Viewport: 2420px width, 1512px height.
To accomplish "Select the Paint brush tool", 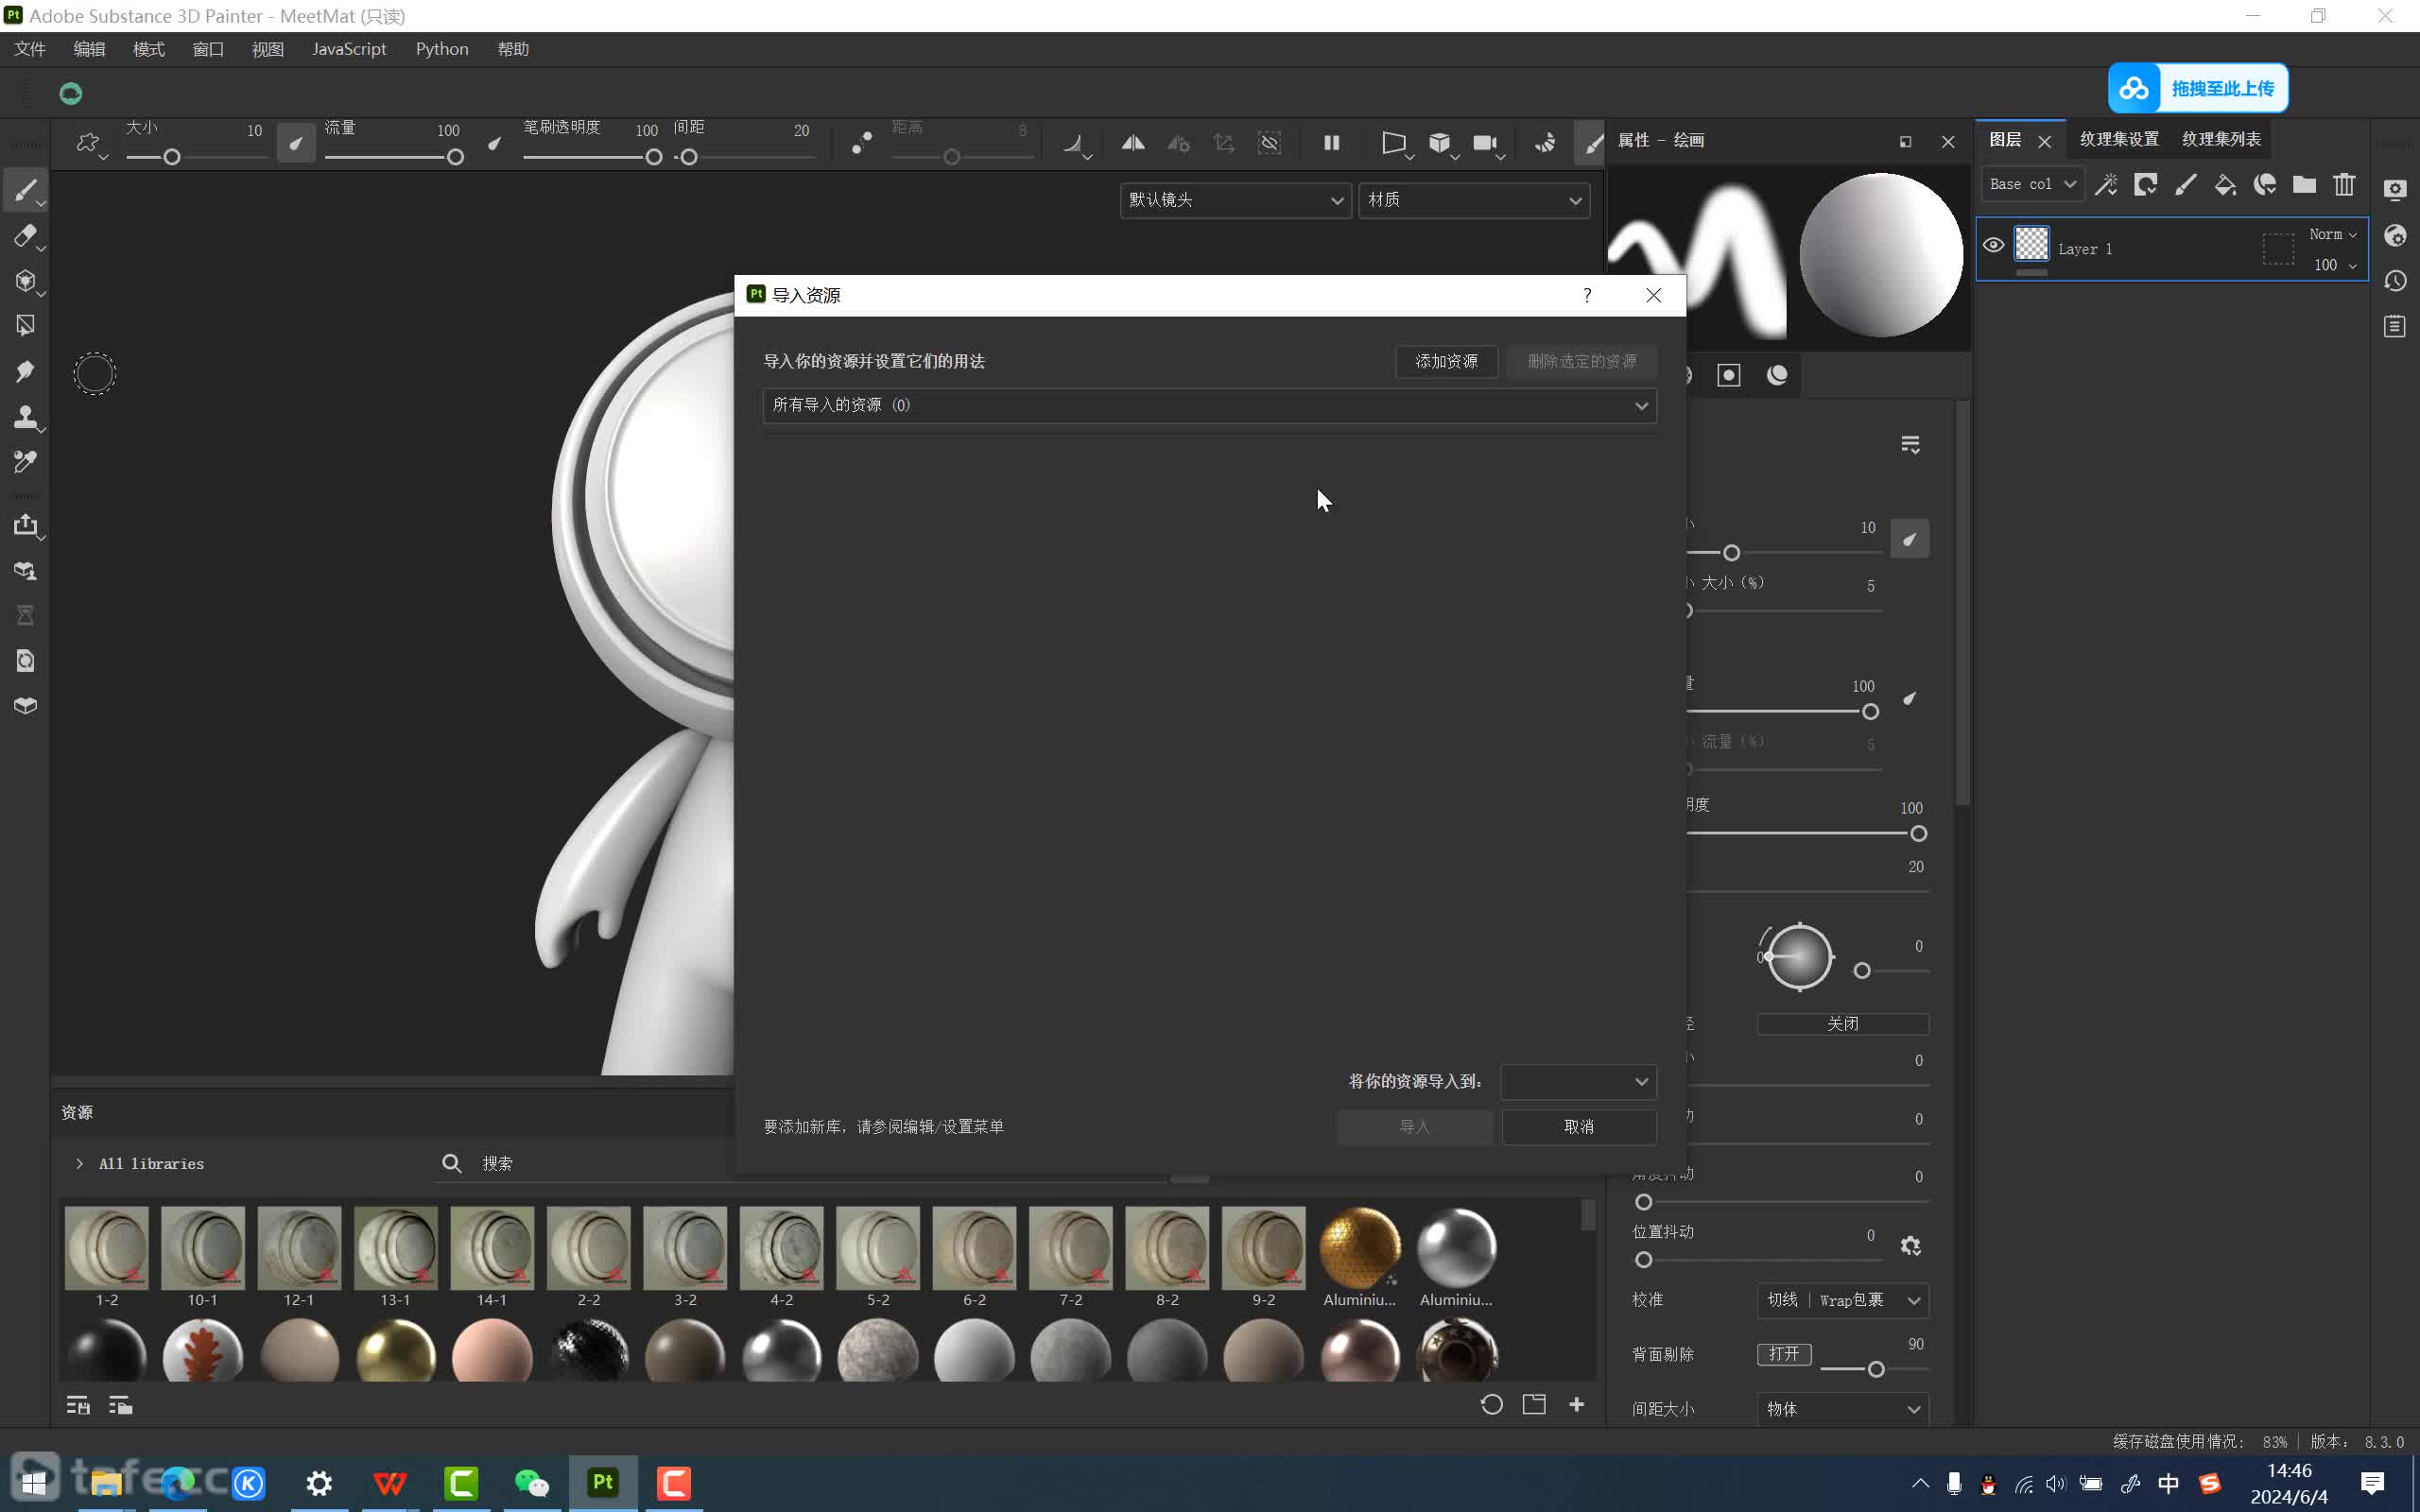I will coord(25,189).
